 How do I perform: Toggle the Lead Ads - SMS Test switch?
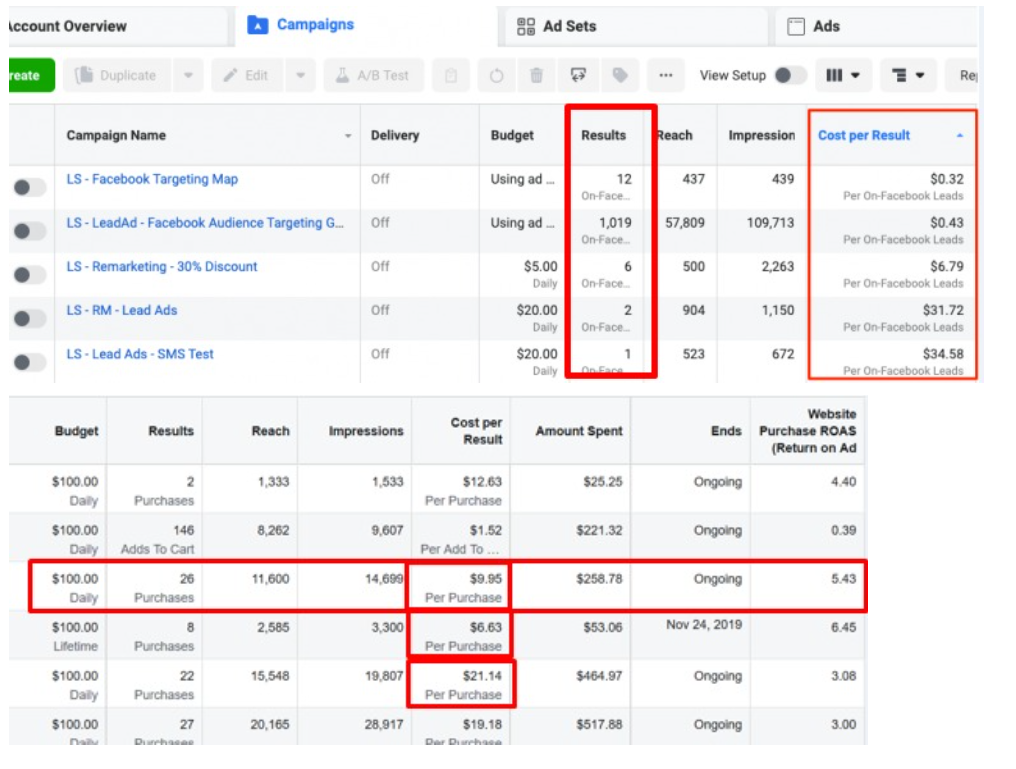tap(29, 362)
